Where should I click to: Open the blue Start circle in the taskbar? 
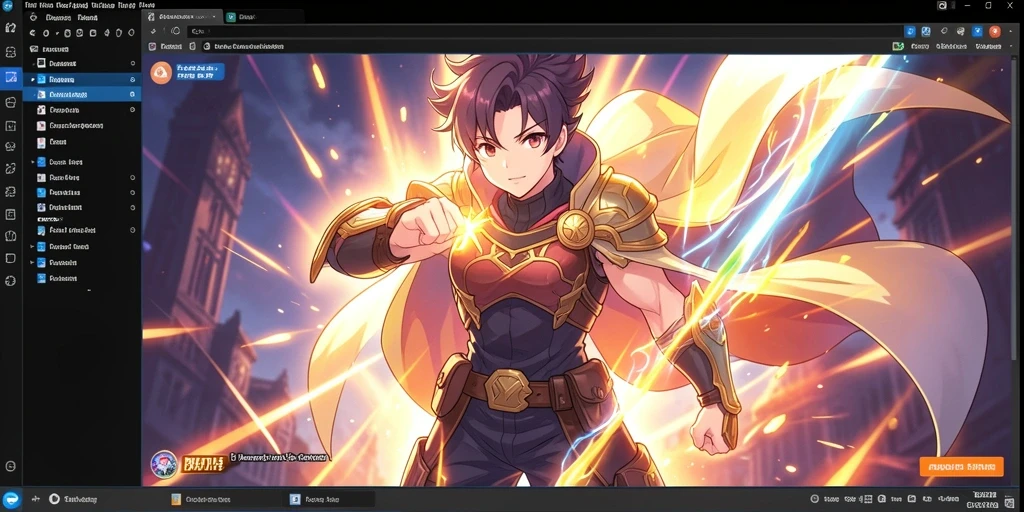click(x=12, y=499)
